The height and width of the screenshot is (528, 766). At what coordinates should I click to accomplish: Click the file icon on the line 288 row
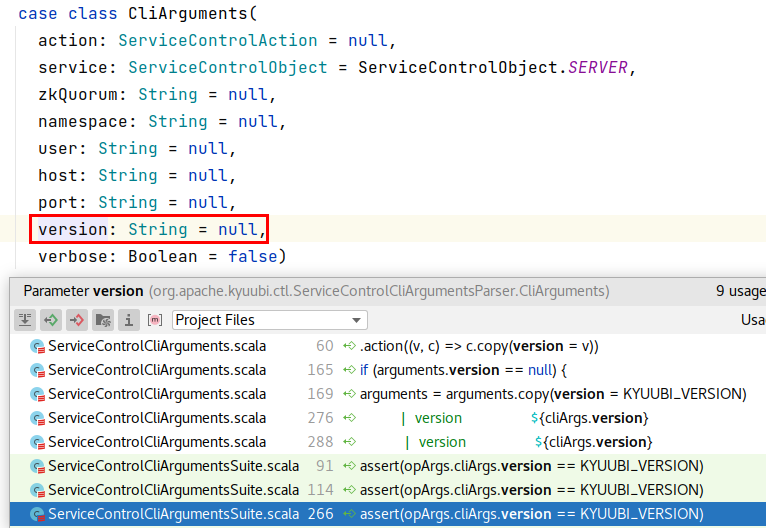38,442
